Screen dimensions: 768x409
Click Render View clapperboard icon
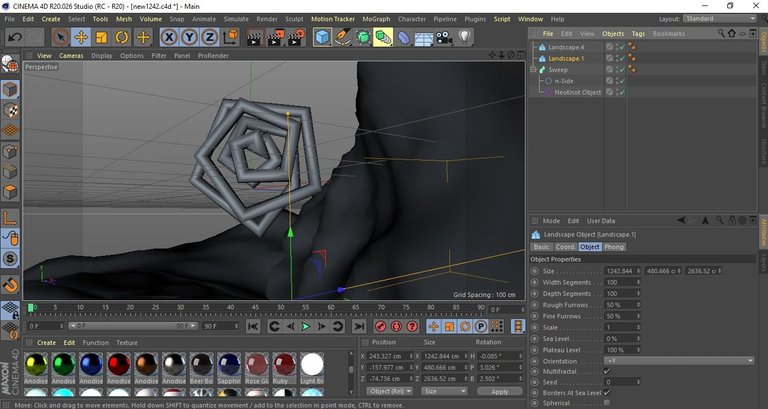coord(254,37)
